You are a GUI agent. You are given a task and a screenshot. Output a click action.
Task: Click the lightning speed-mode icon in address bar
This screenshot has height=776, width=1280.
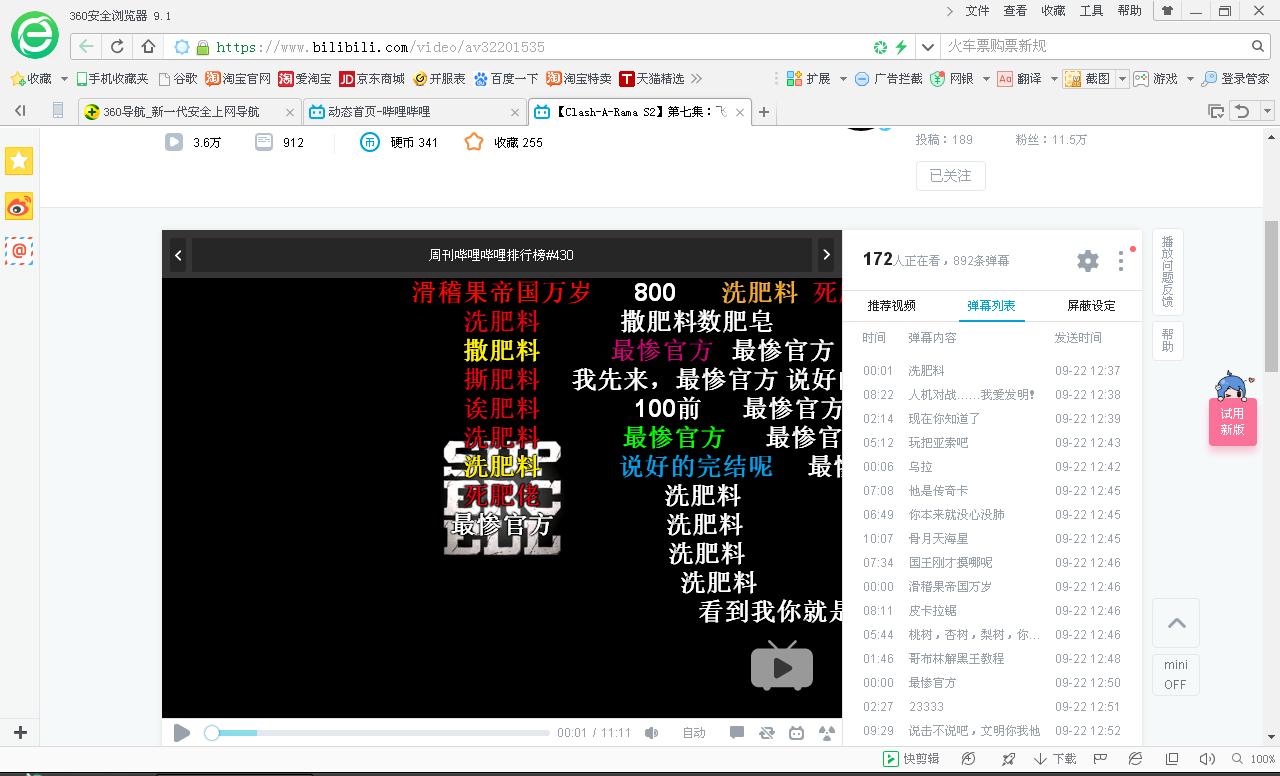tap(901, 47)
